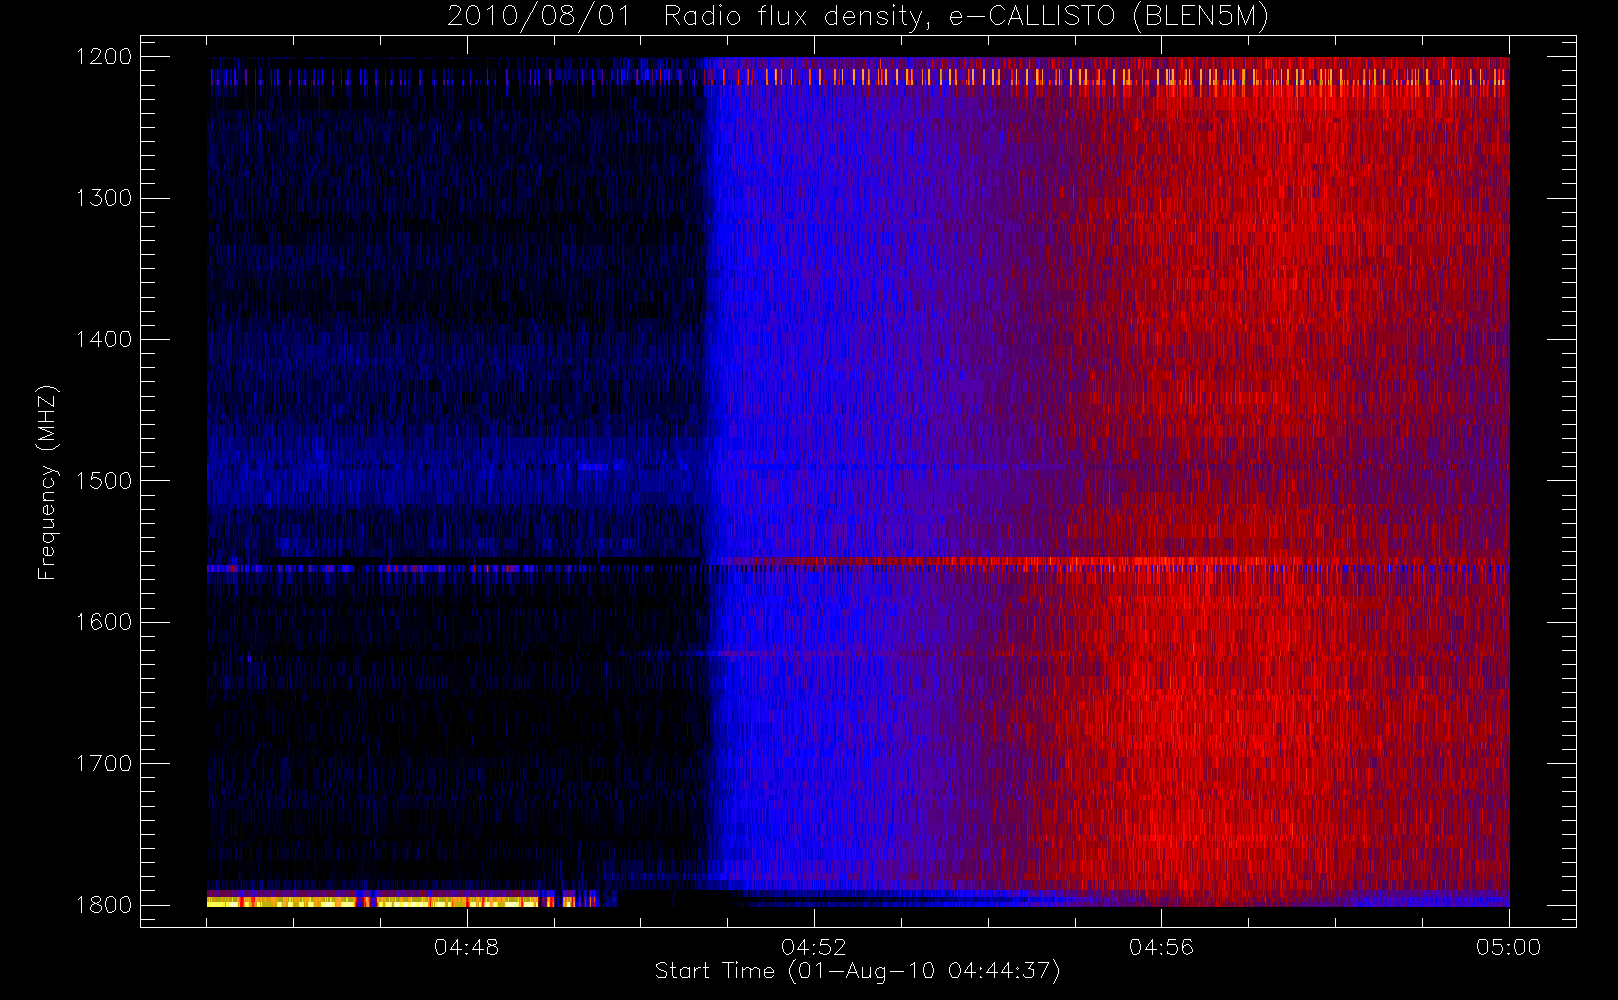Click the 'Frequency (MHZ)' axis label
This screenshot has height=1000, width=1618.
(46, 482)
